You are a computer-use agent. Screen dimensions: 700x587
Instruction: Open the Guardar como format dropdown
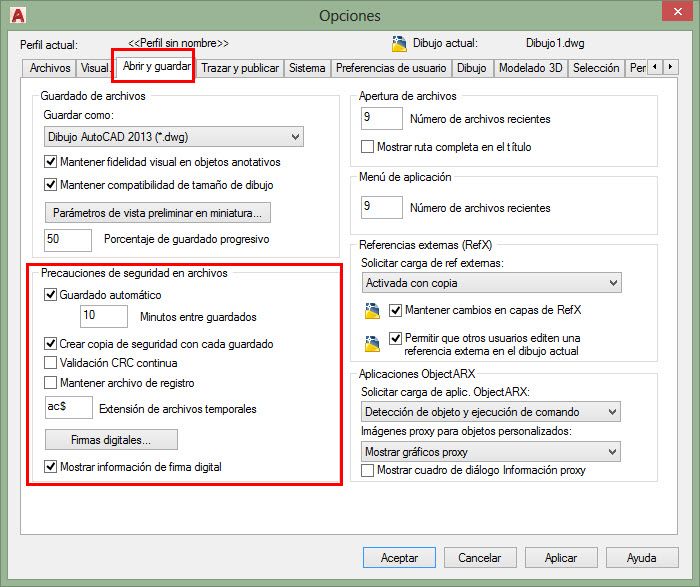[x=174, y=137]
